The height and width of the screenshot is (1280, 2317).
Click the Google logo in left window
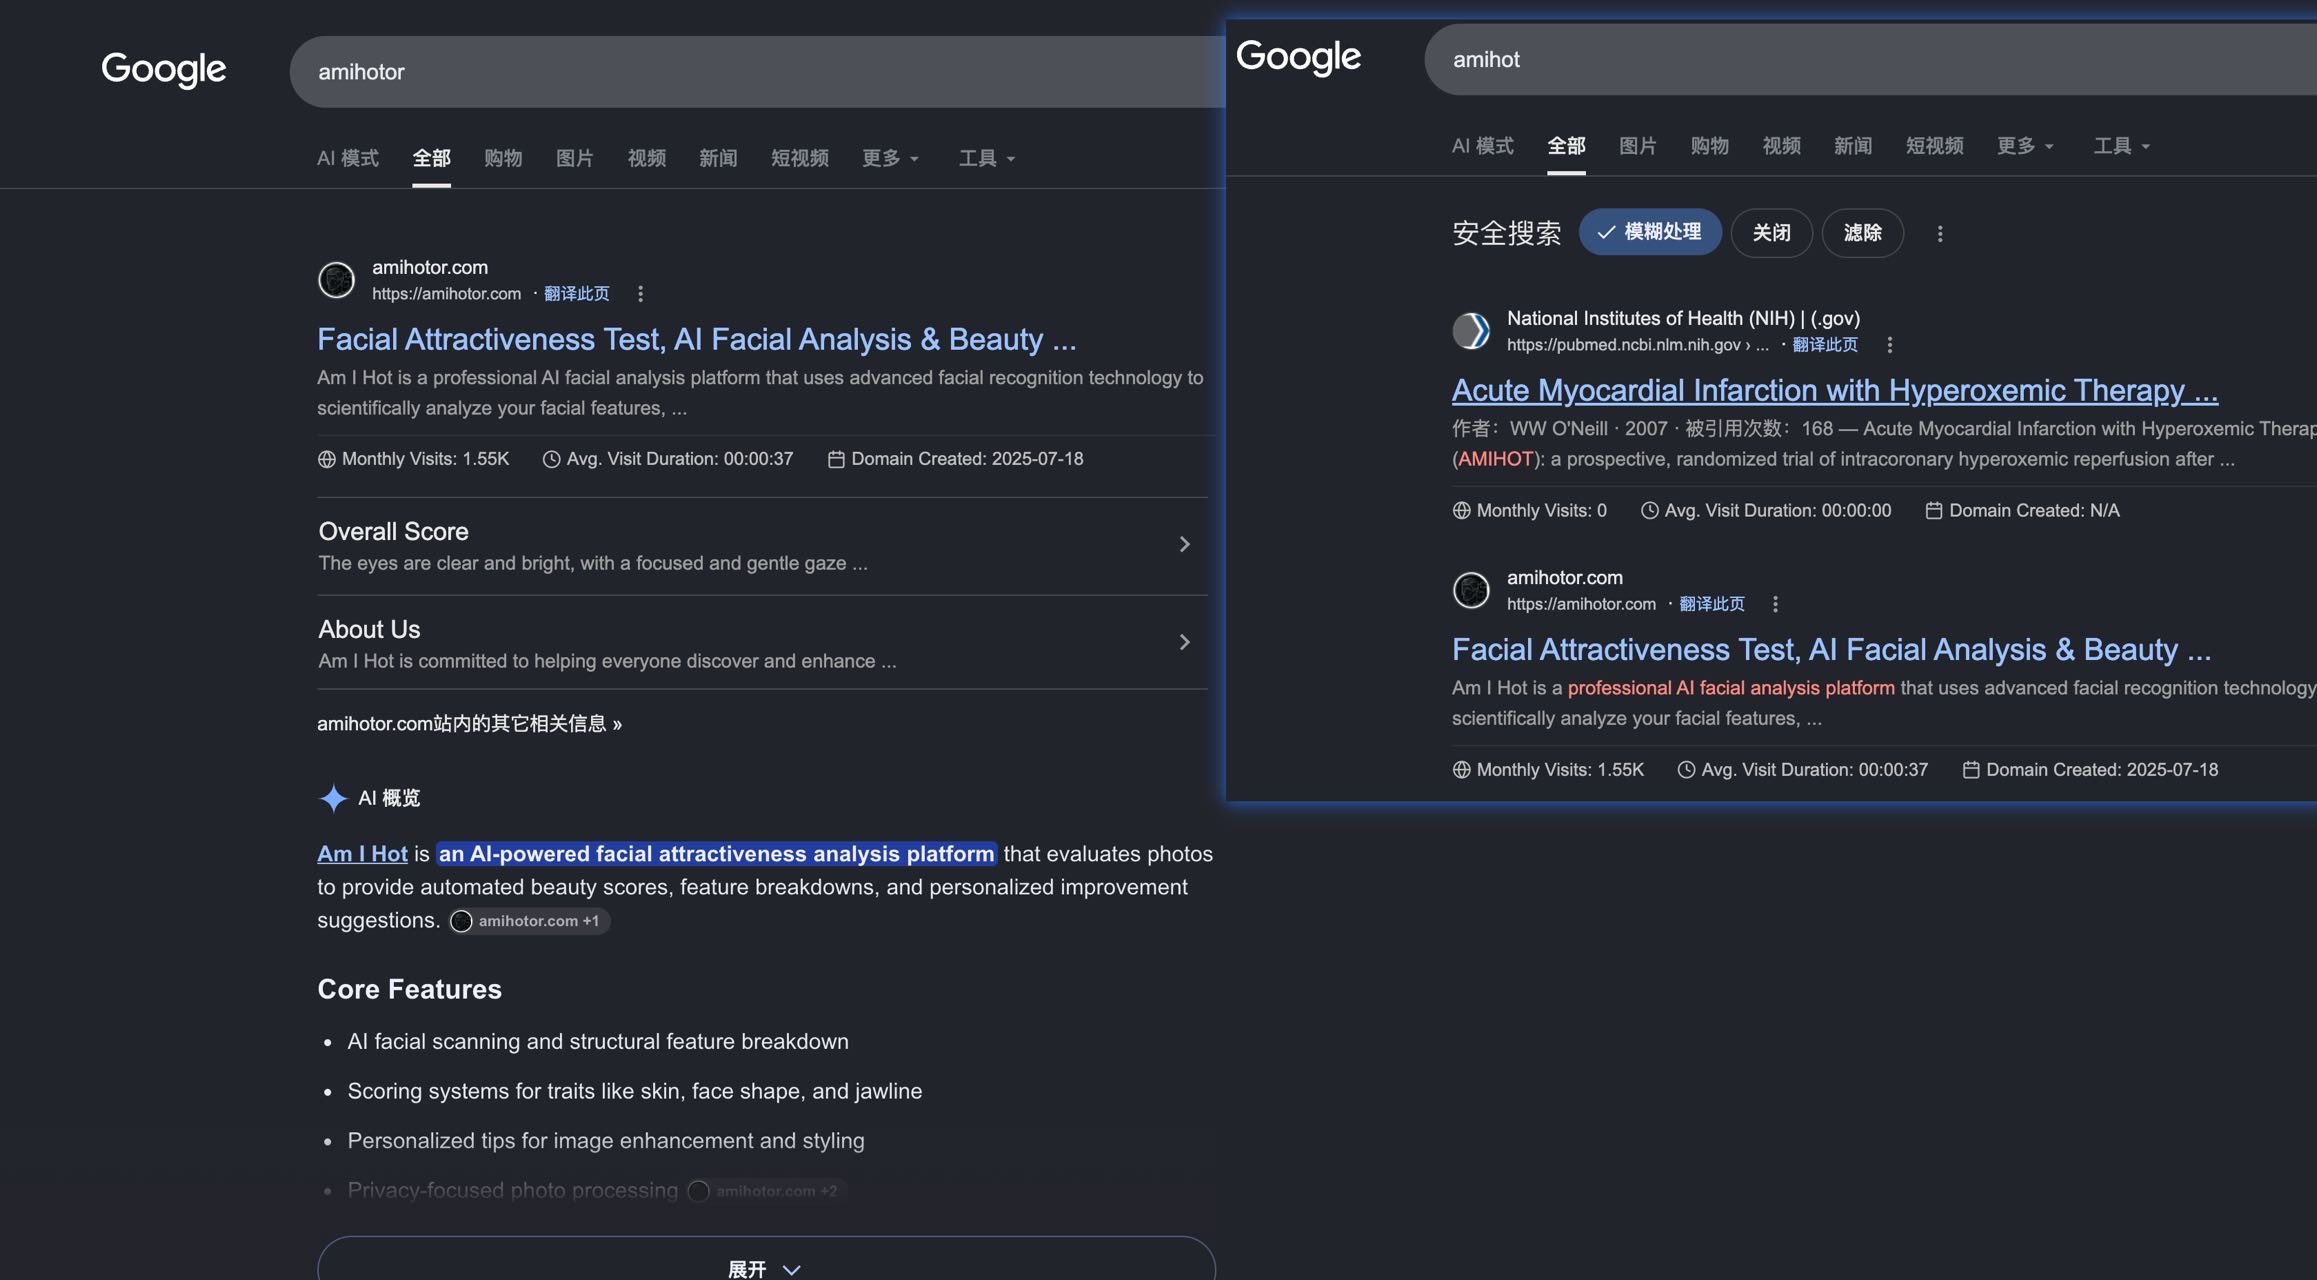point(164,70)
